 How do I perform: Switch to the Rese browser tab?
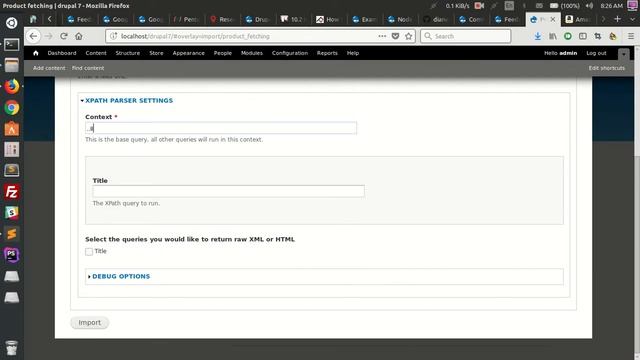[222, 19]
